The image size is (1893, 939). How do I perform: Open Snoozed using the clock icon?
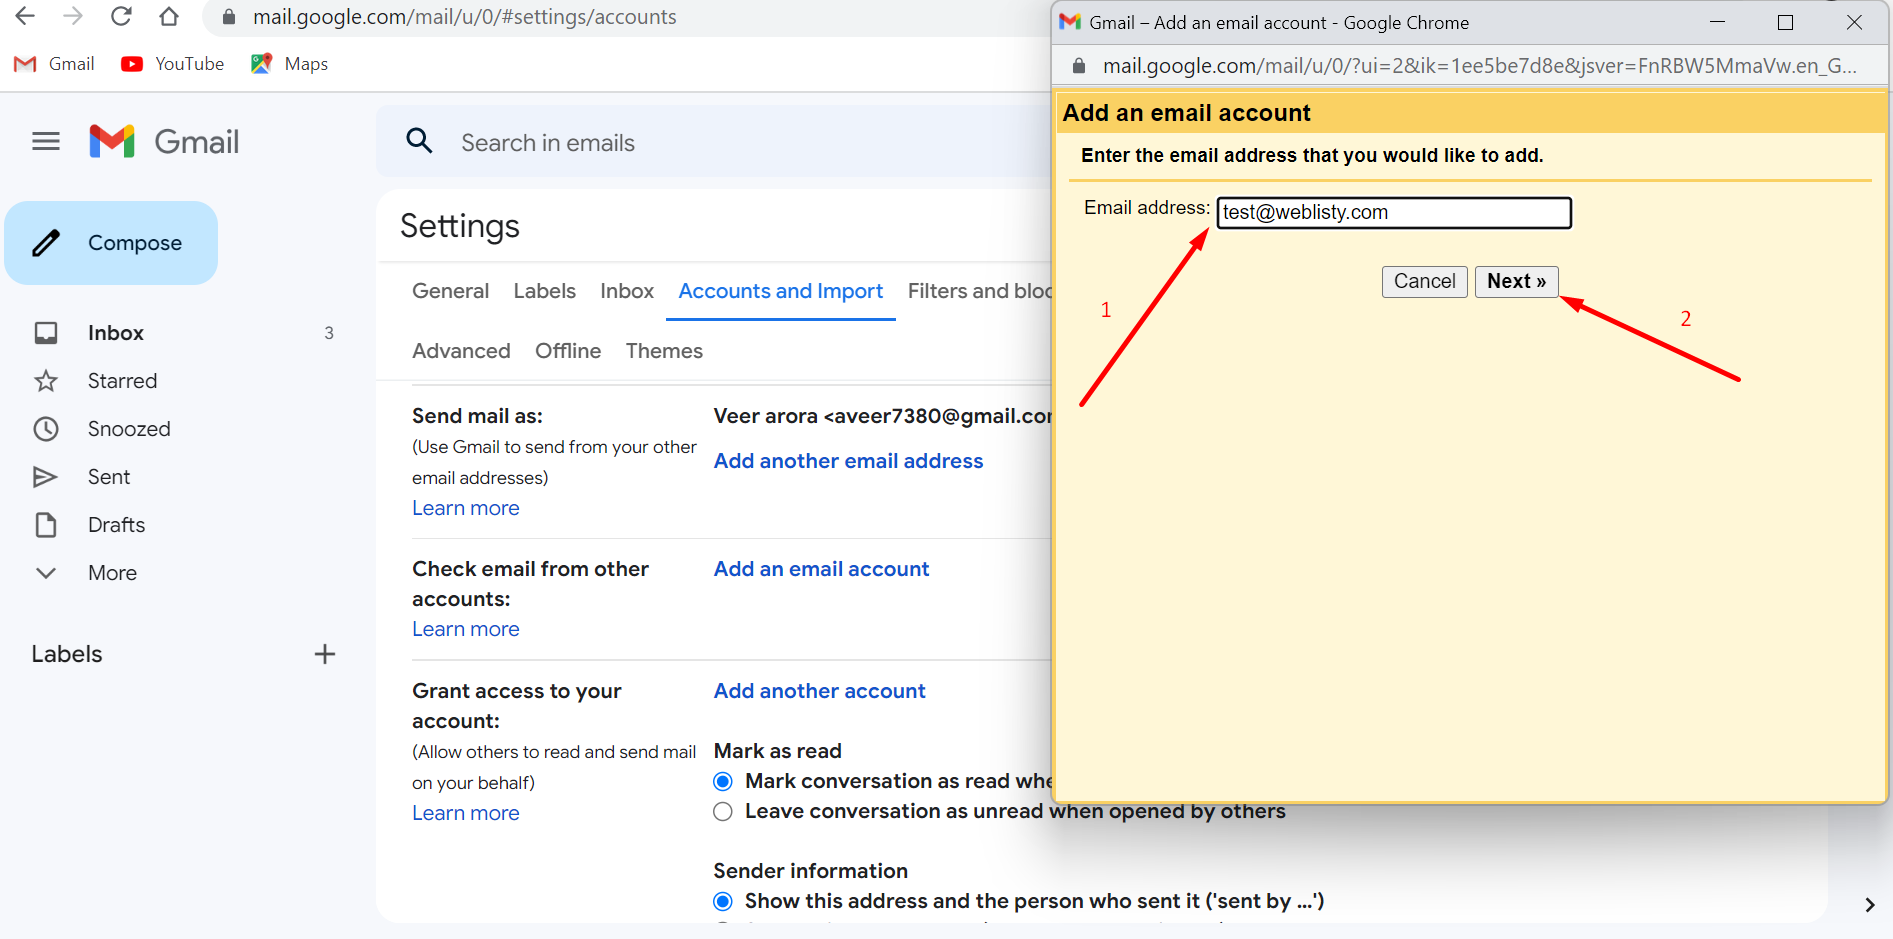46,428
